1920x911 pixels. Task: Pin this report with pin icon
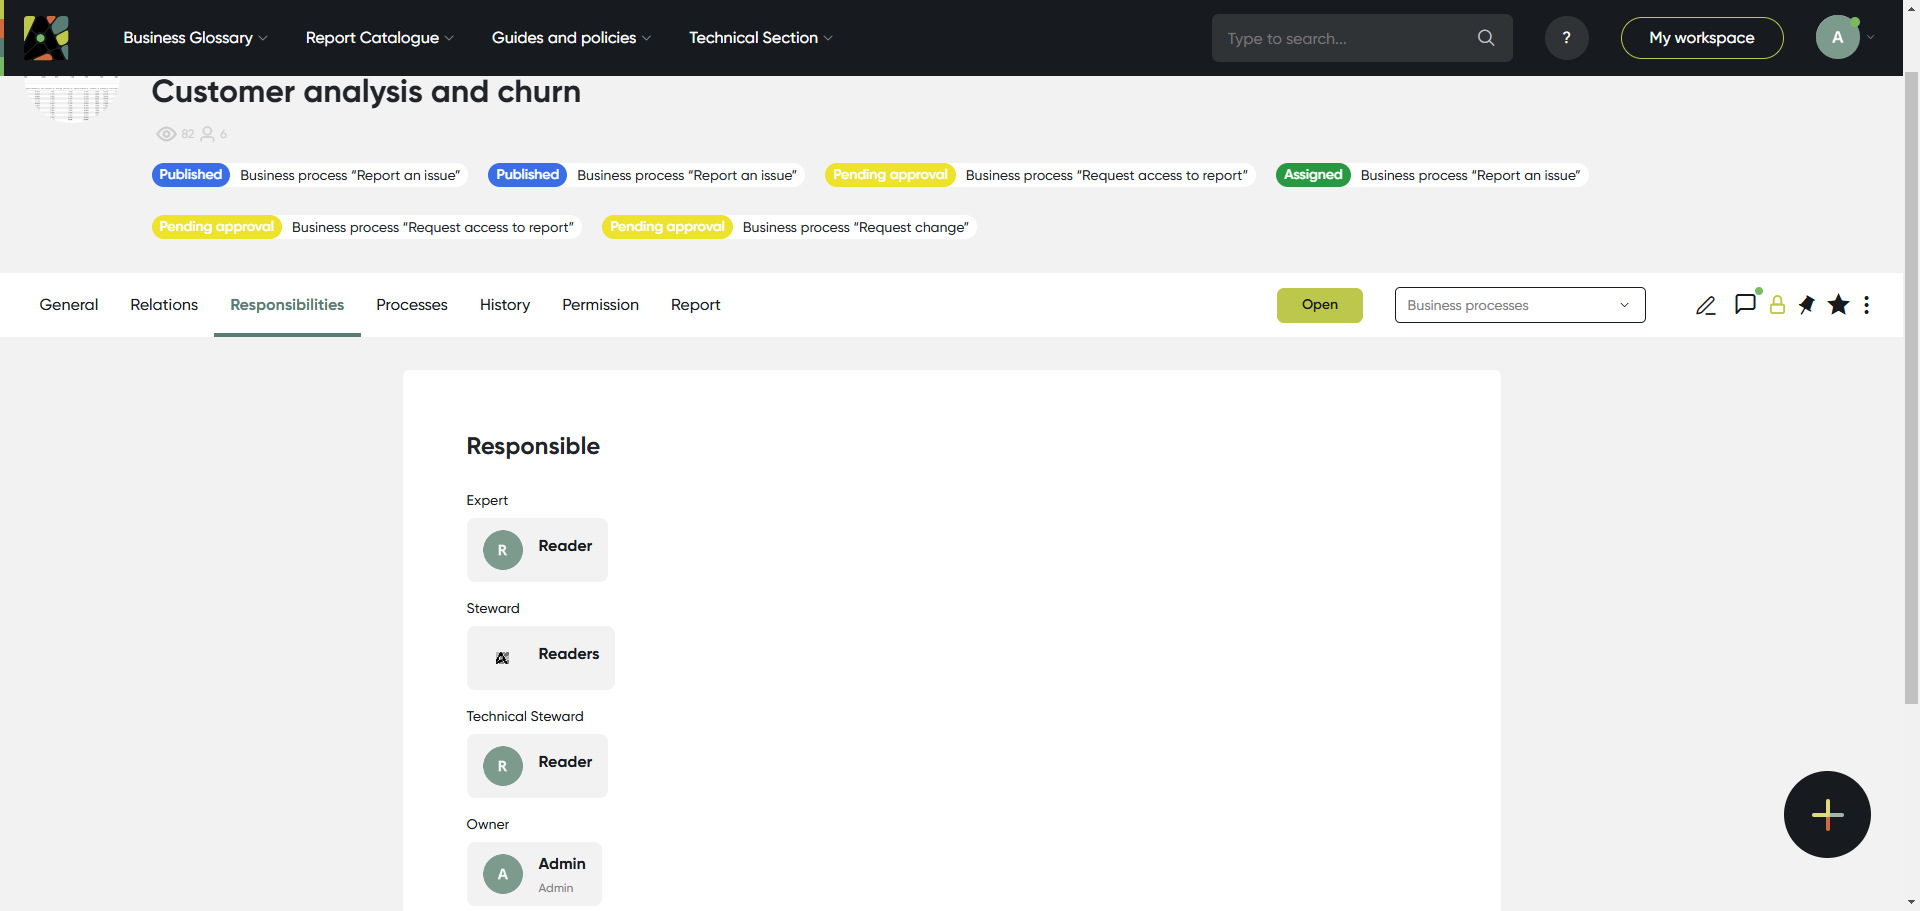(x=1807, y=305)
